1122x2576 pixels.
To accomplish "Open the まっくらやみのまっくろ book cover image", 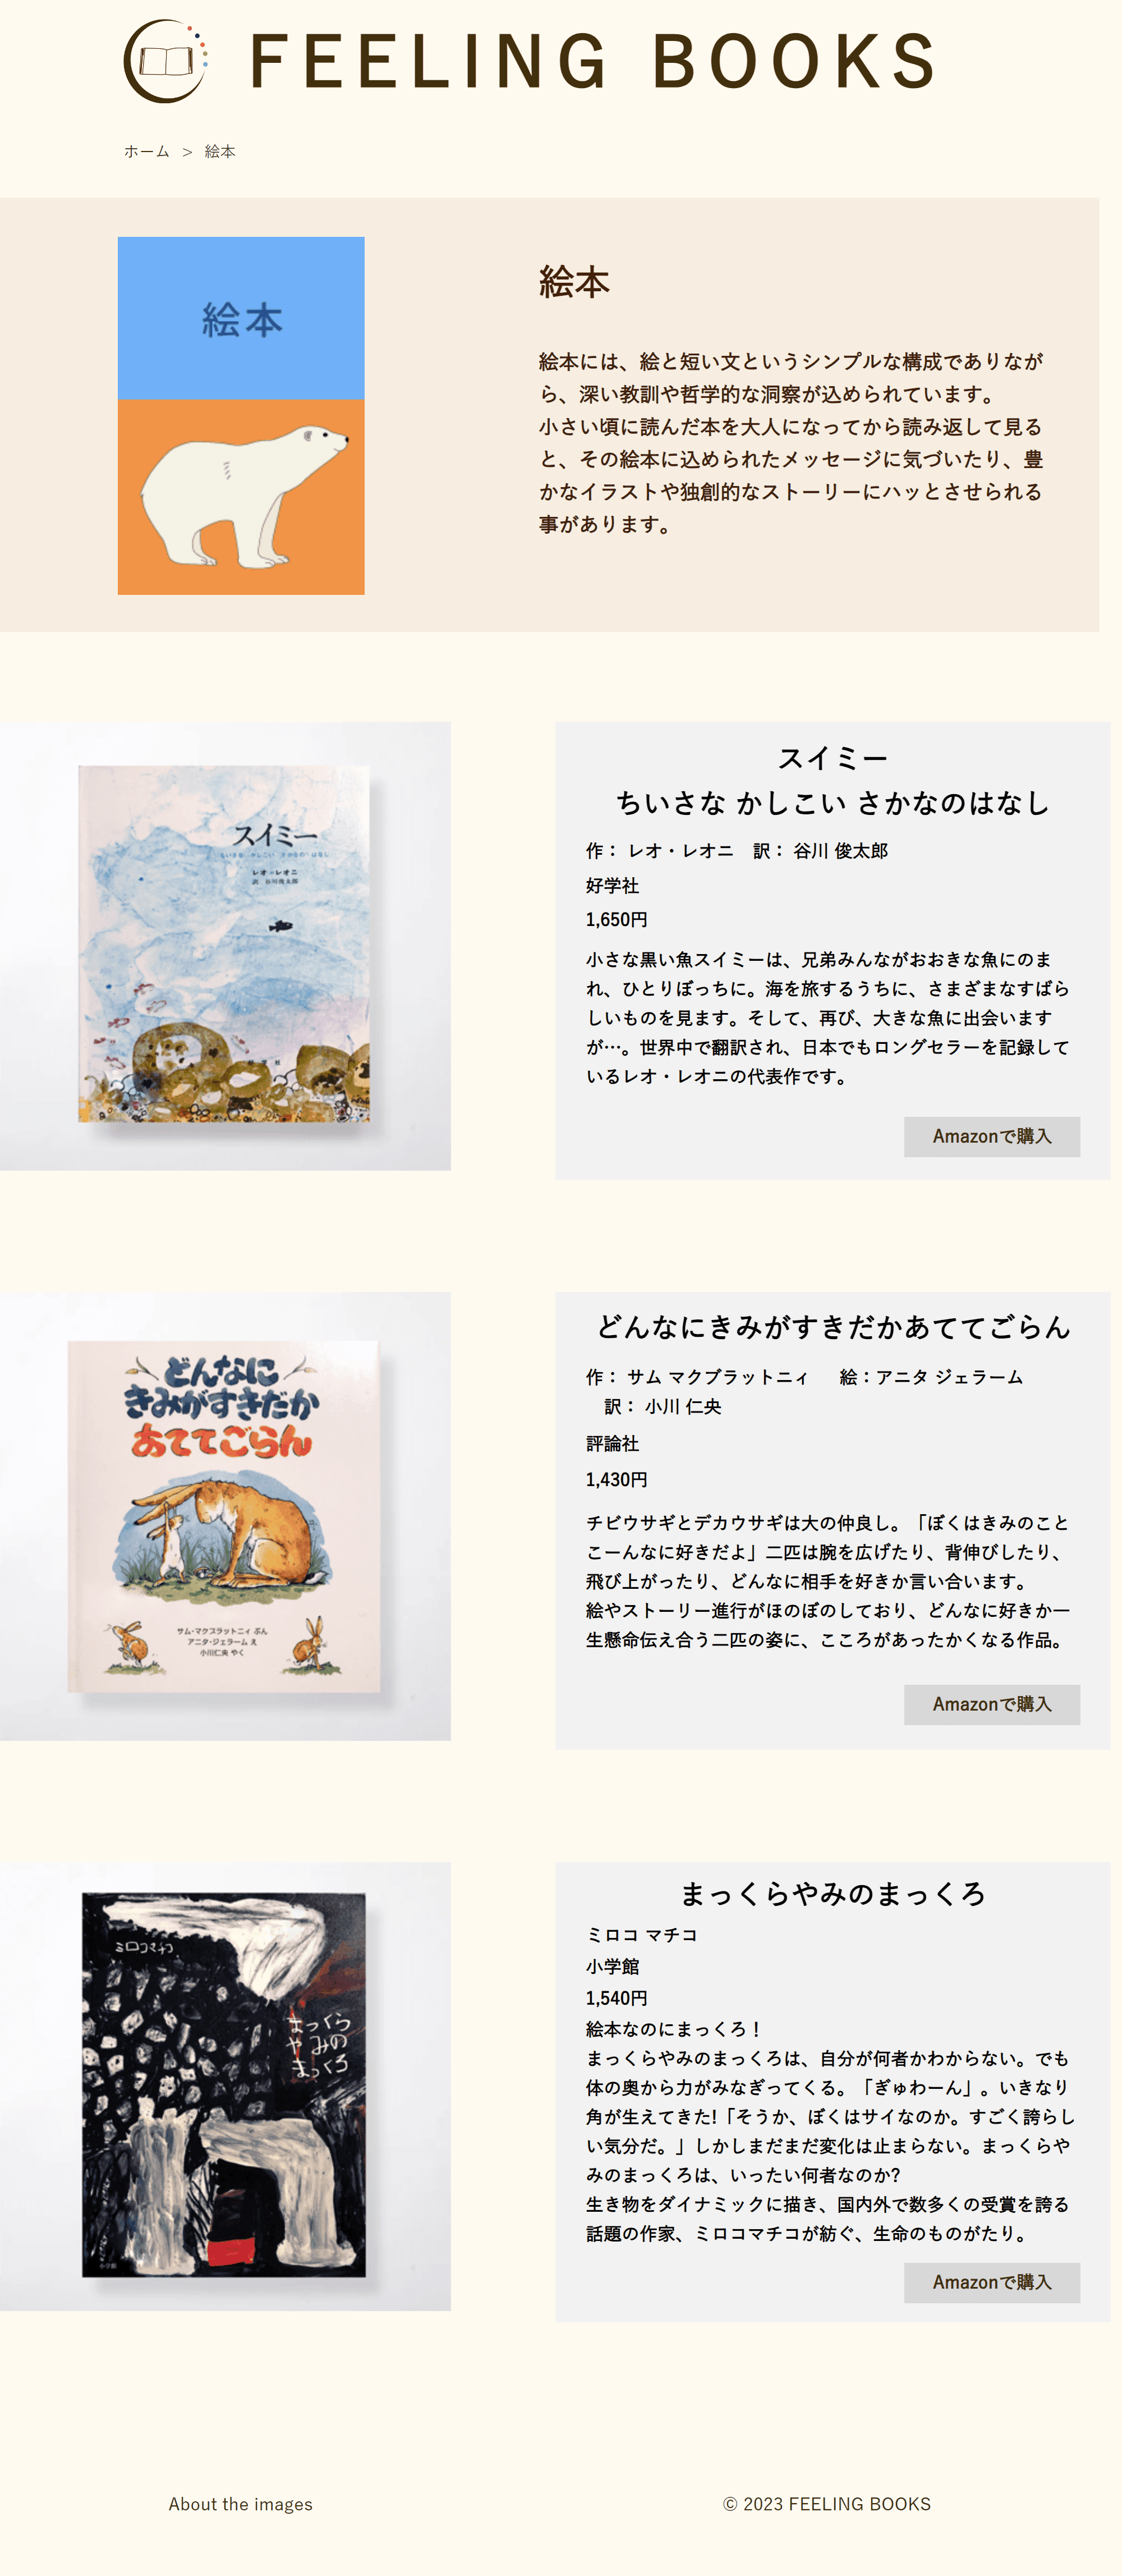I will (225, 2086).
